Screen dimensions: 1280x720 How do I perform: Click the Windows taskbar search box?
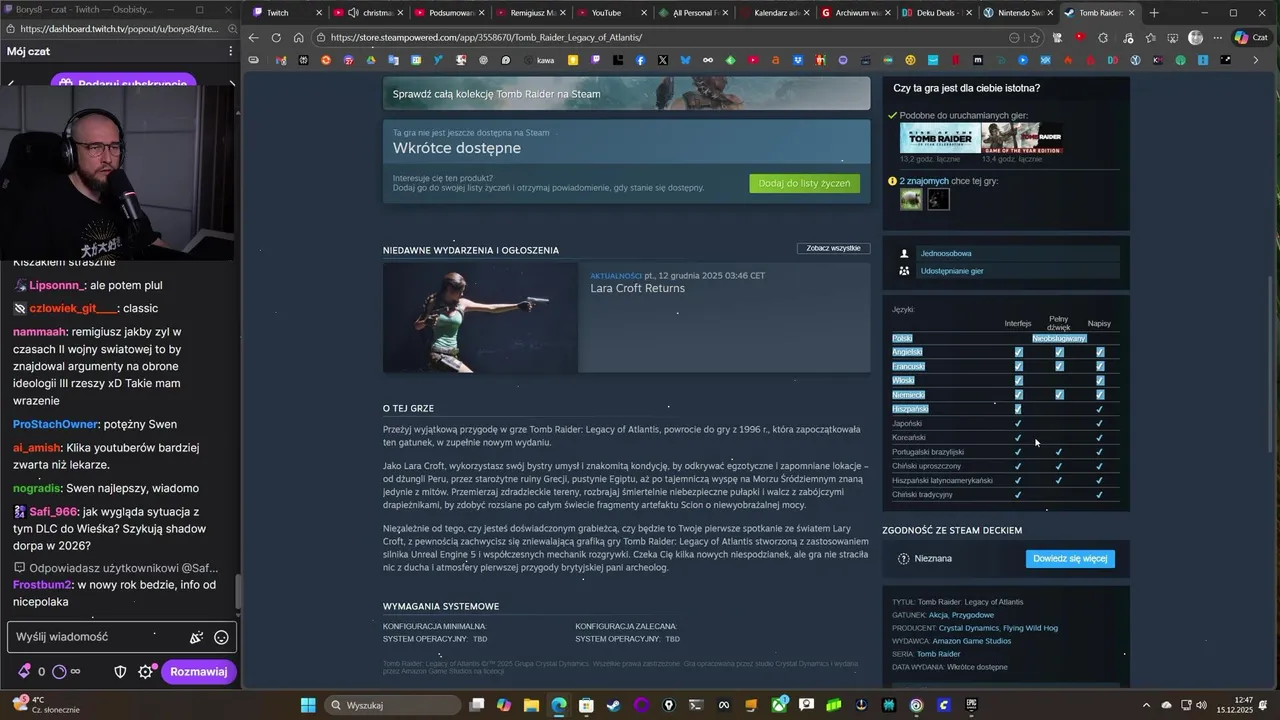(x=393, y=705)
